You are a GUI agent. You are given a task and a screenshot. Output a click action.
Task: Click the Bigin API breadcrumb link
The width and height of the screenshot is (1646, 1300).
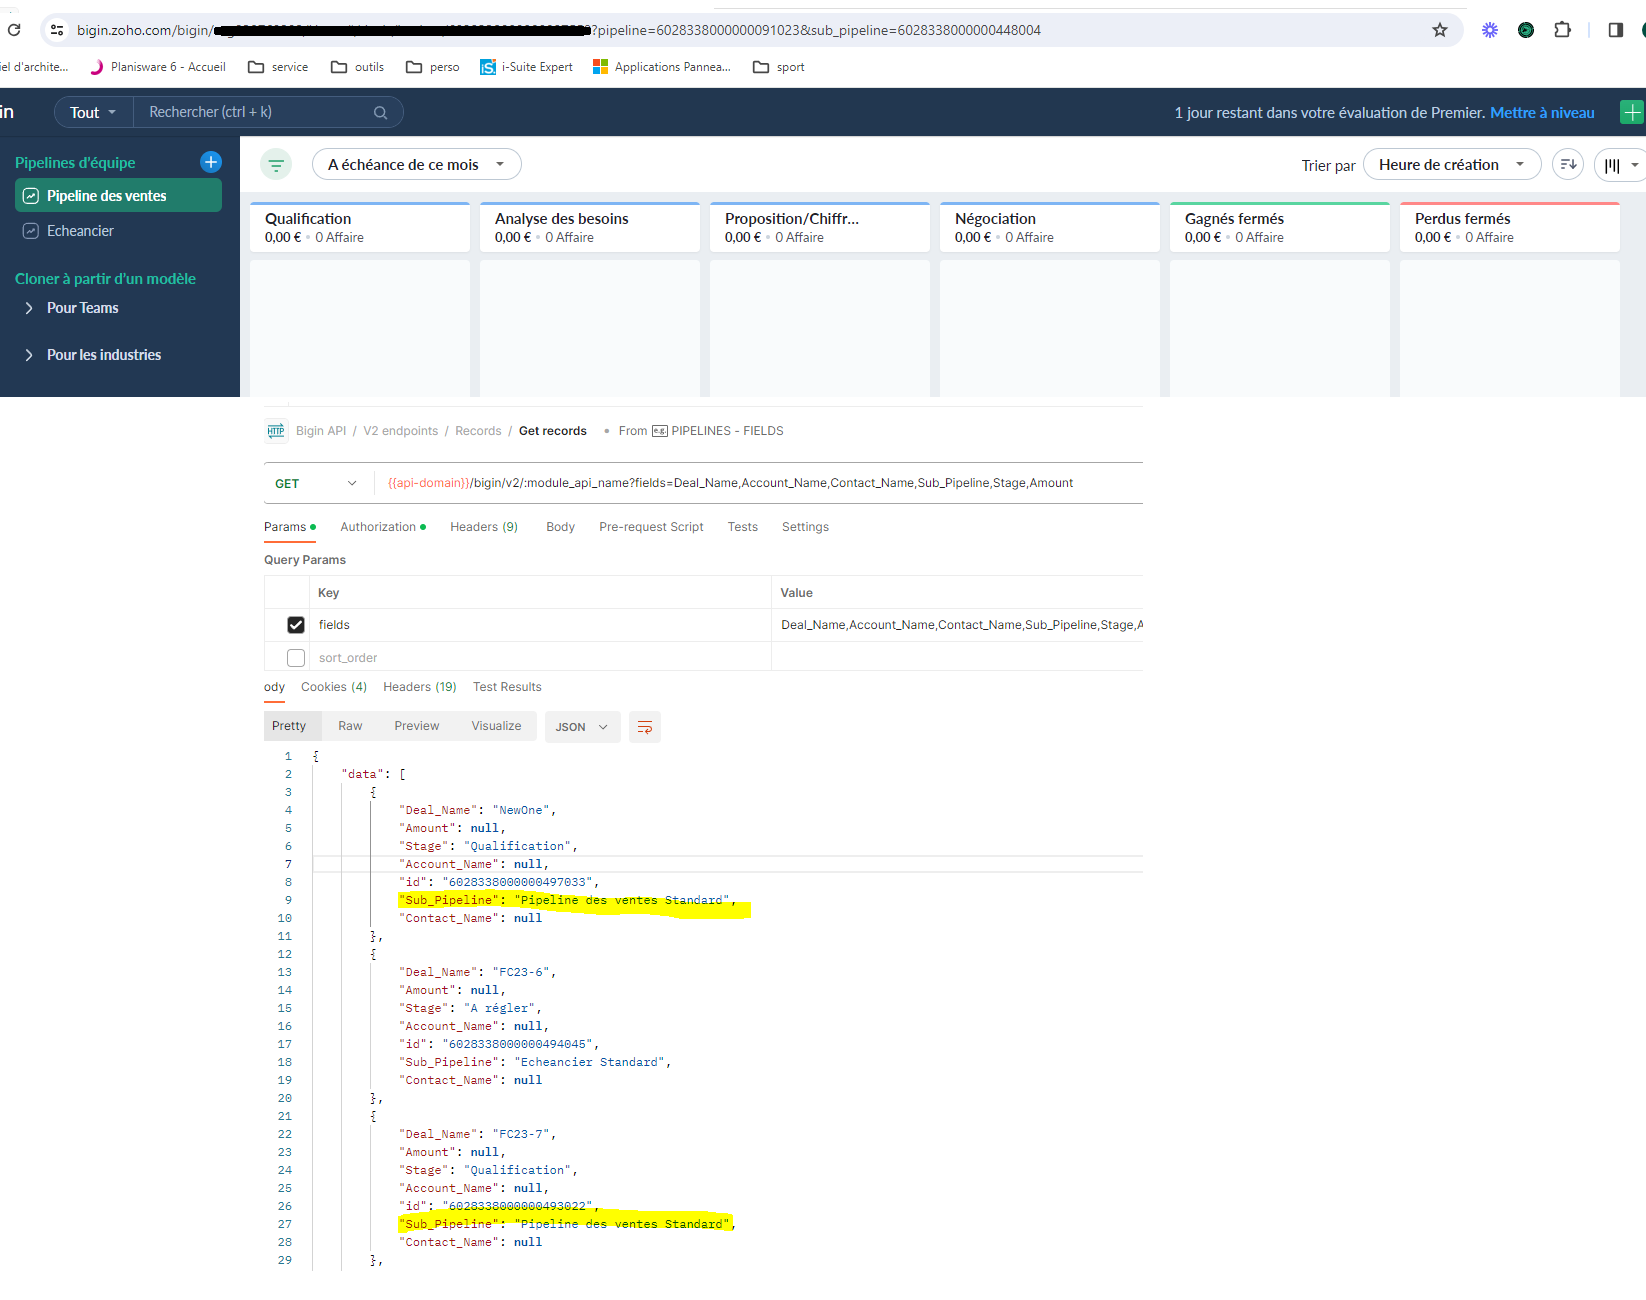pos(321,431)
